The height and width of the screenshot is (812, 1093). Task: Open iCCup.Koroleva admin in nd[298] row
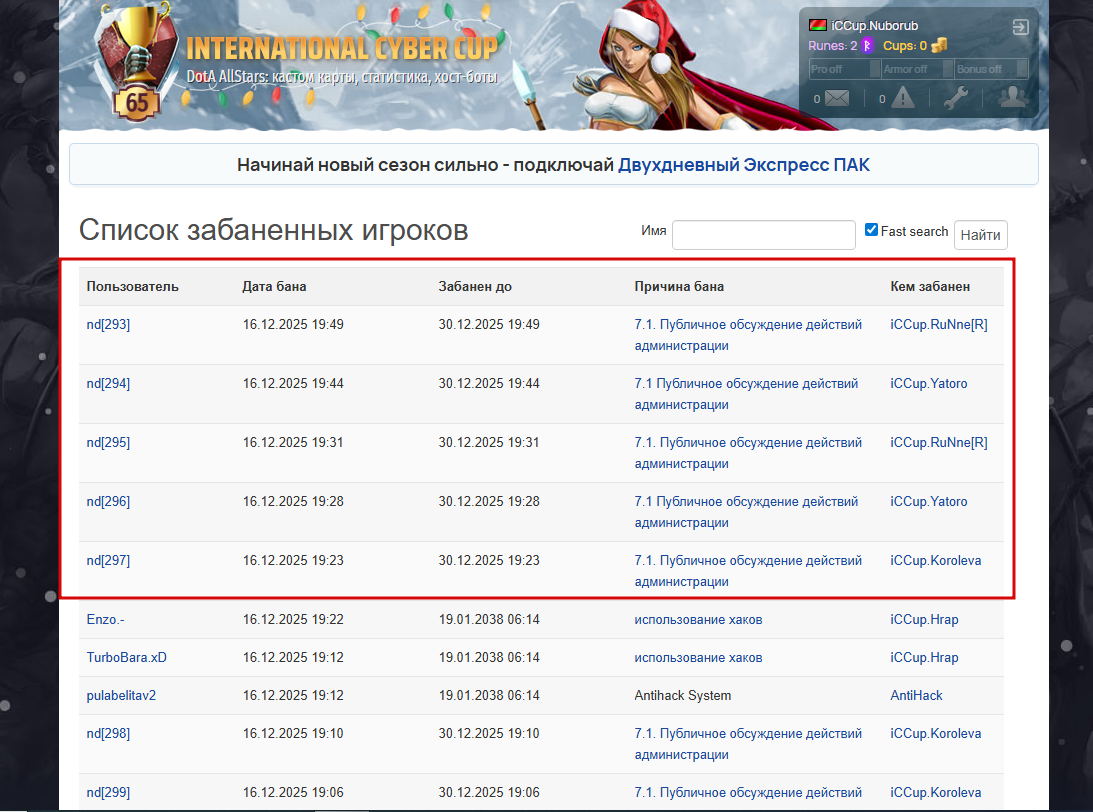(935, 734)
